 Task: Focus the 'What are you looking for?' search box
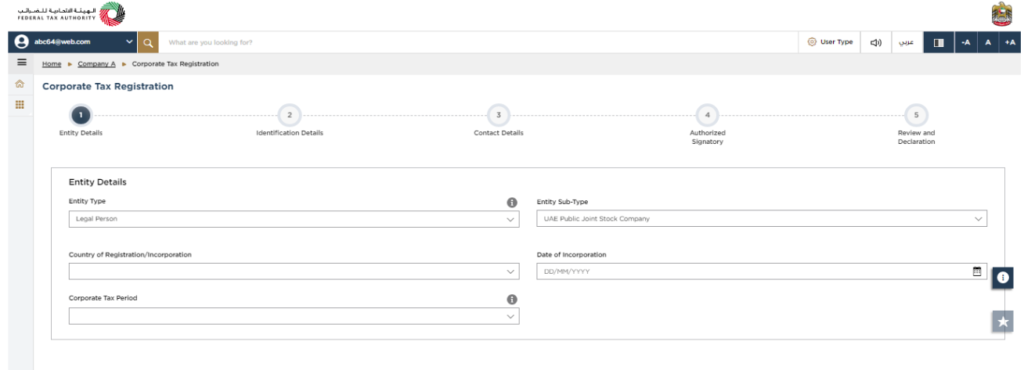tap(478, 42)
